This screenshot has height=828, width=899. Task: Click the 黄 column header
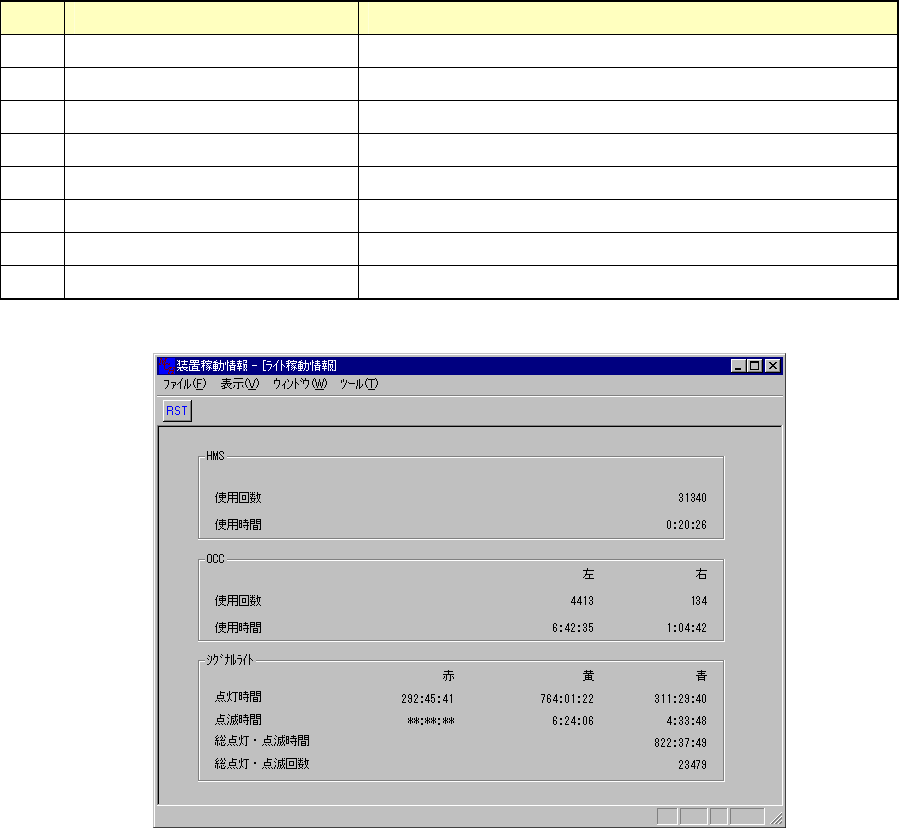click(588, 676)
